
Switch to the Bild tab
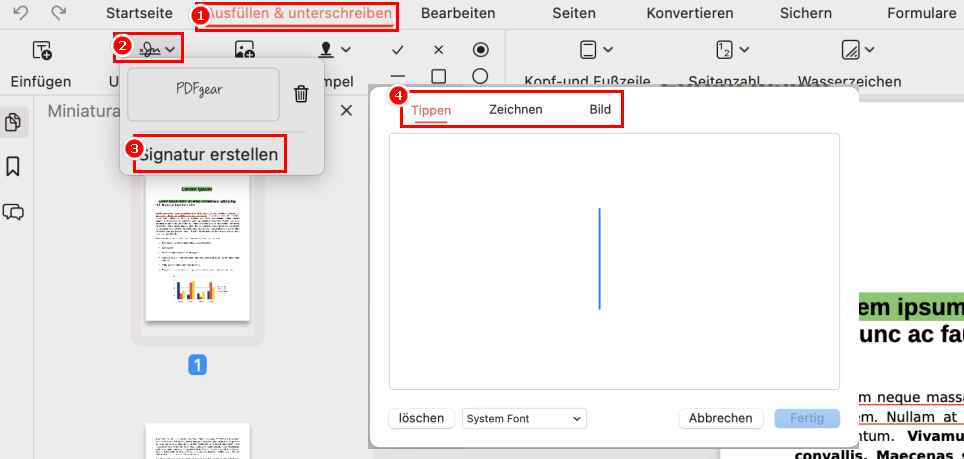600,109
